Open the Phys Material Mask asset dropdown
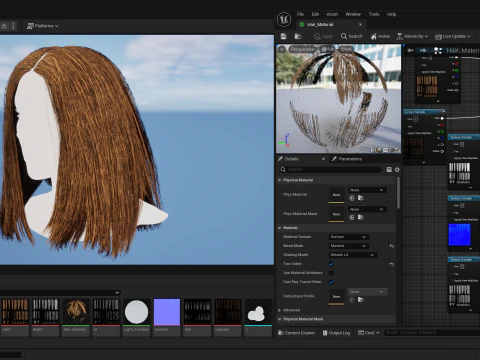Screen dimensions: 480x360 coord(367,209)
